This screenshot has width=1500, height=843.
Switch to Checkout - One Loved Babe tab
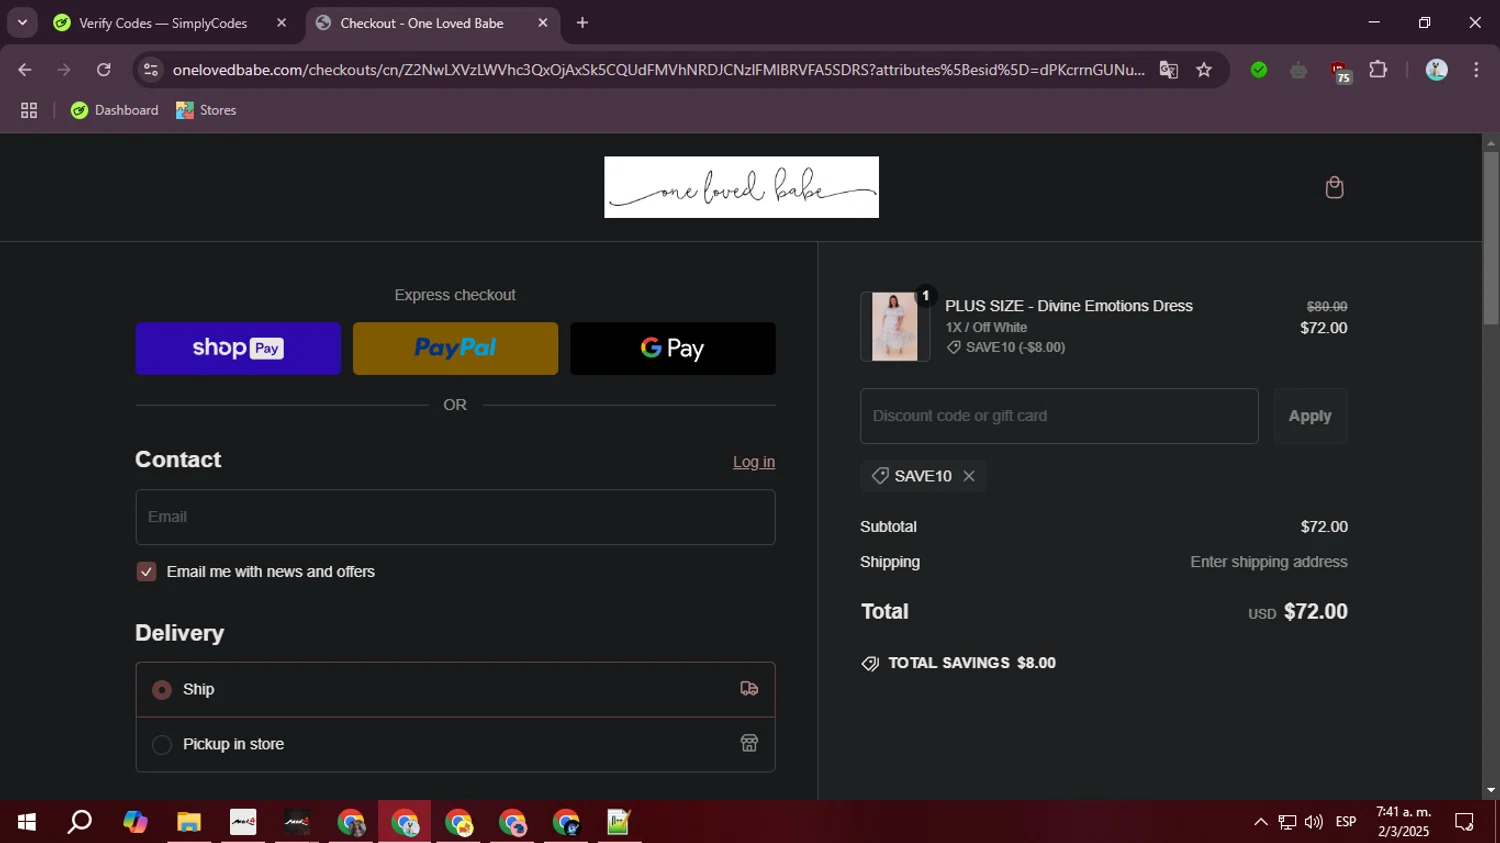click(422, 23)
